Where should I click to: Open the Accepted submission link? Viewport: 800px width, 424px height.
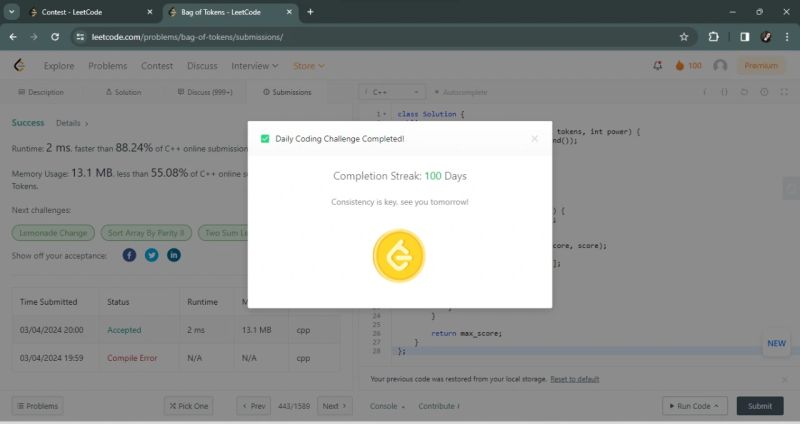(124, 330)
